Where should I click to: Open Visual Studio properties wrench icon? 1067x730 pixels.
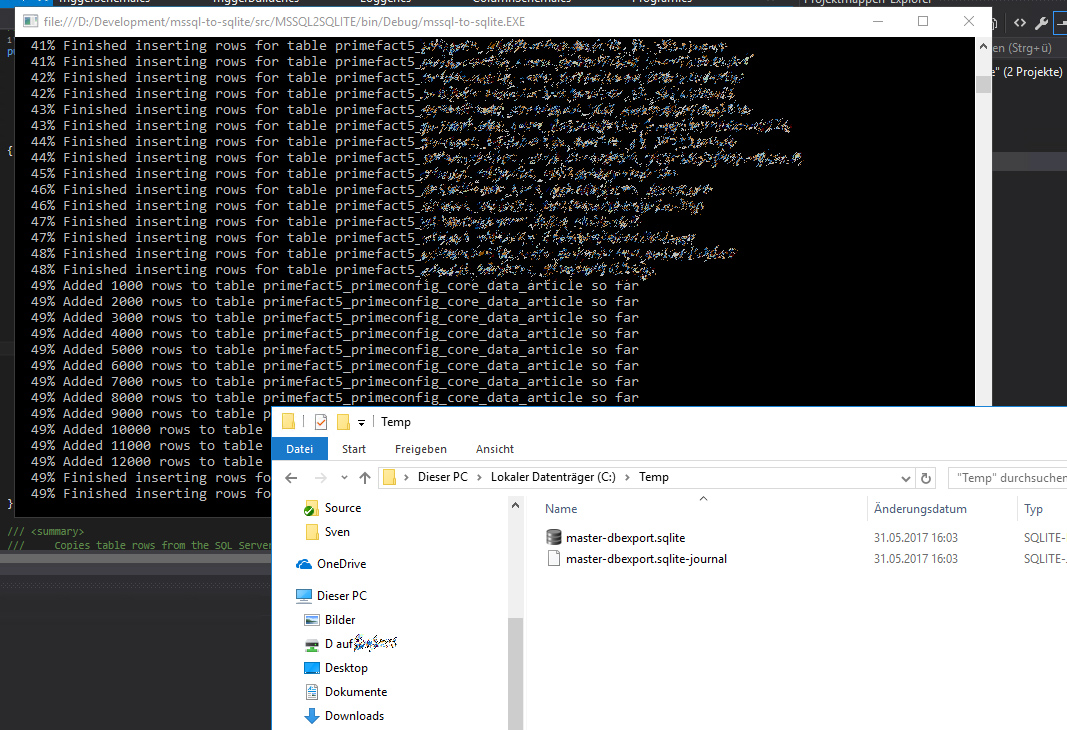tap(1041, 23)
